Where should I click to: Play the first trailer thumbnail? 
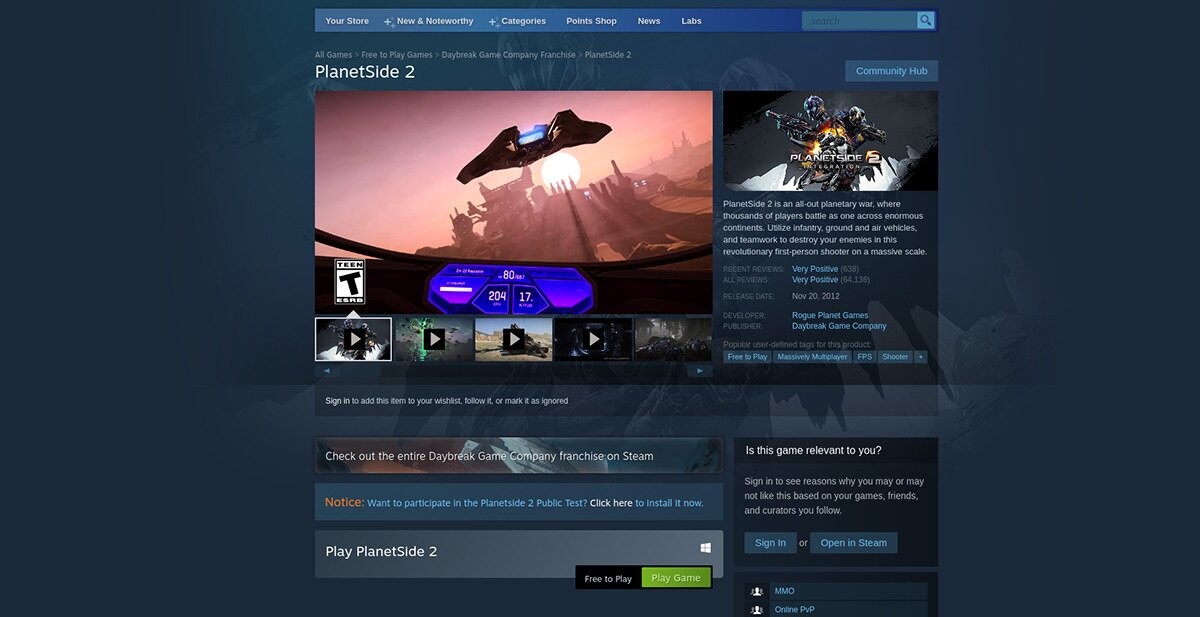[353, 339]
